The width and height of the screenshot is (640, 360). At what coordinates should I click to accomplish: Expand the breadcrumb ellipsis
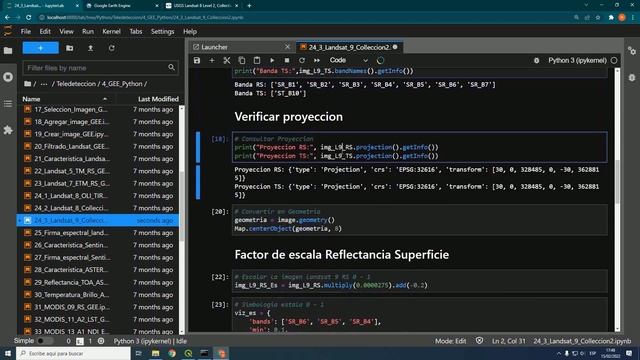44,84
